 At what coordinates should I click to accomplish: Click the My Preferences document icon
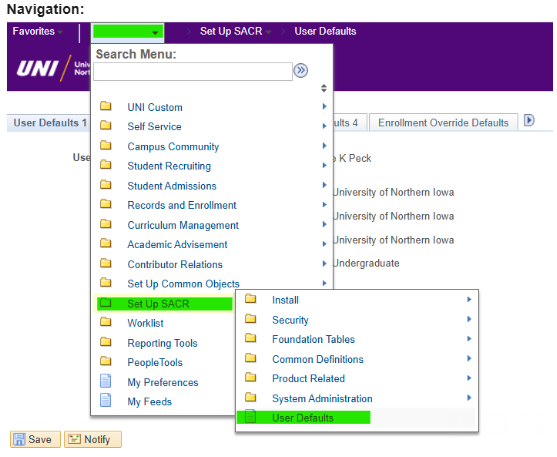coord(106,381)
